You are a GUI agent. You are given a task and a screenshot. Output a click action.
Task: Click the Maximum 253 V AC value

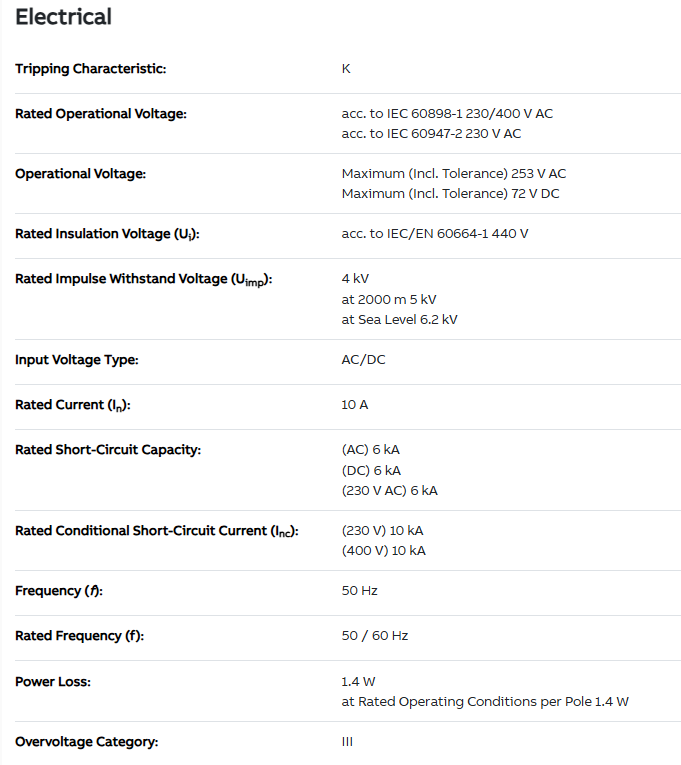click(x=453, y=174)
